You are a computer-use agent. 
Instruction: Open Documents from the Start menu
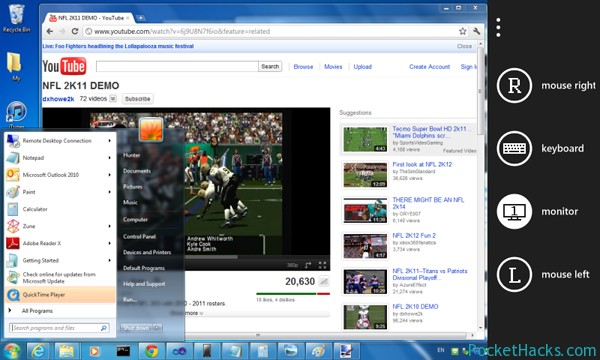(x=137, y=171)
